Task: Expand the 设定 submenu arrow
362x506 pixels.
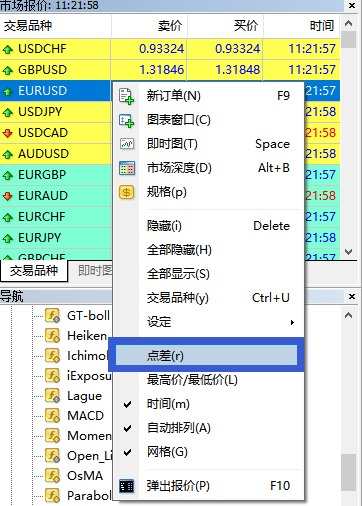Action: 292,322
